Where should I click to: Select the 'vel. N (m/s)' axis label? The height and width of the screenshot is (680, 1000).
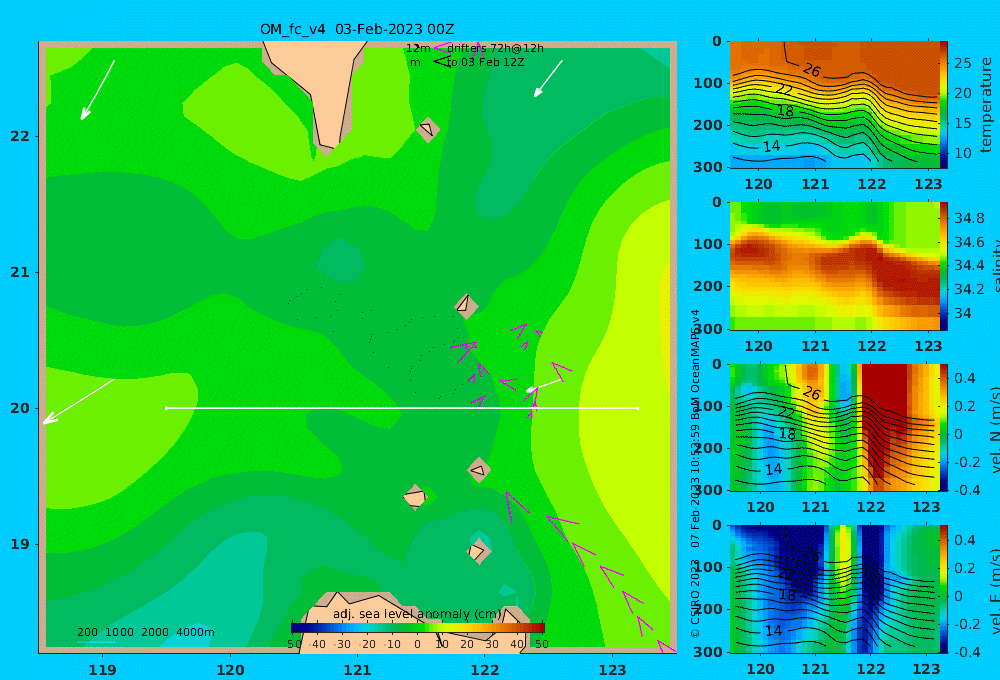[993, 431]
